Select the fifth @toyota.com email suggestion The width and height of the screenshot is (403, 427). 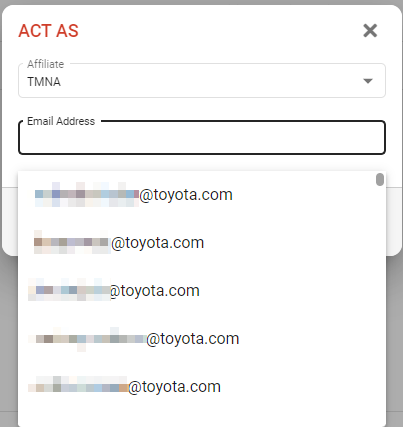click(x=197, y=387)
